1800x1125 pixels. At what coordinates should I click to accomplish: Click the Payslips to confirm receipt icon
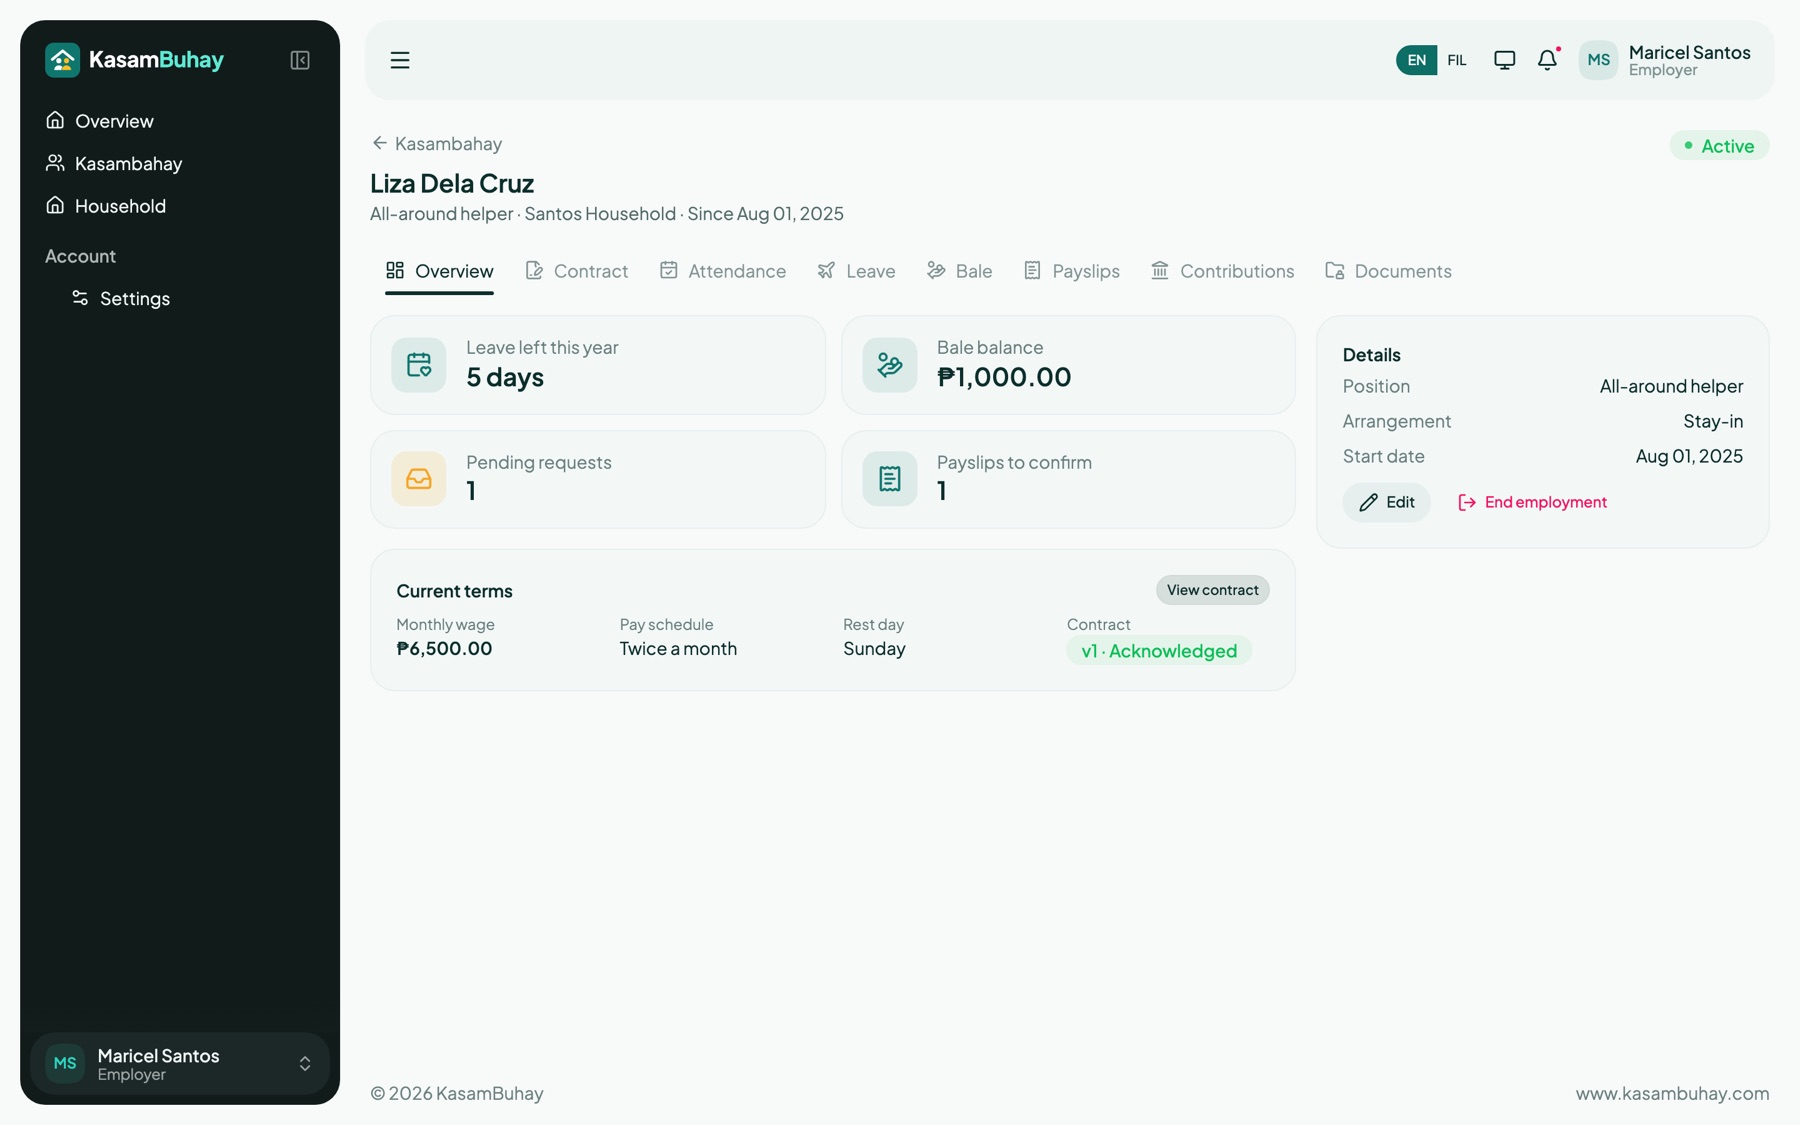889,479
